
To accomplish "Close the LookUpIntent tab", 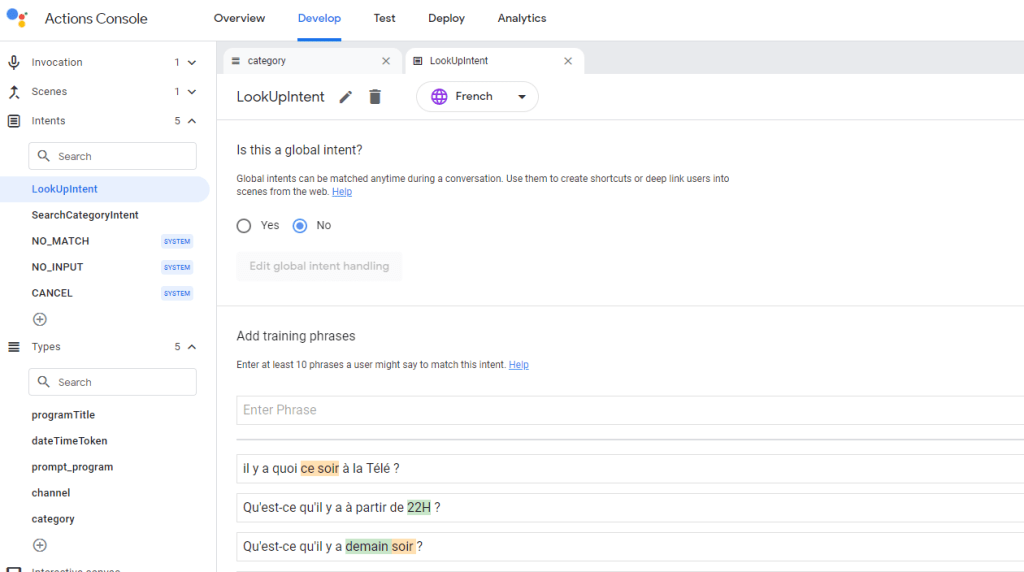I will click(x=568, y=61).
